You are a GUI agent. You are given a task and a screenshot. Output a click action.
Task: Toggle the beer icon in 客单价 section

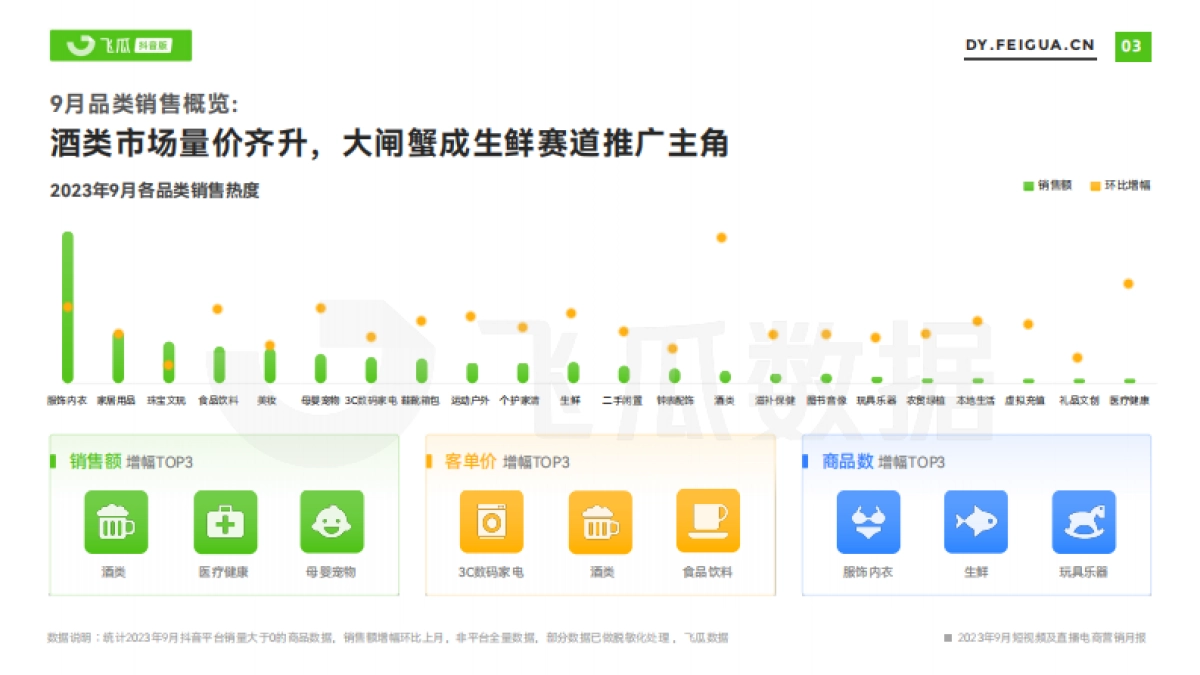[x=600, y=521]
